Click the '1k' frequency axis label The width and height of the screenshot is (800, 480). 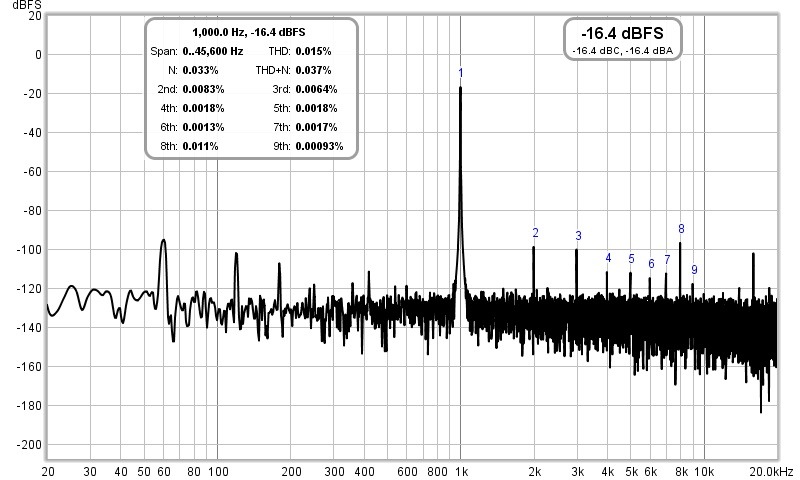coord(462,472)
